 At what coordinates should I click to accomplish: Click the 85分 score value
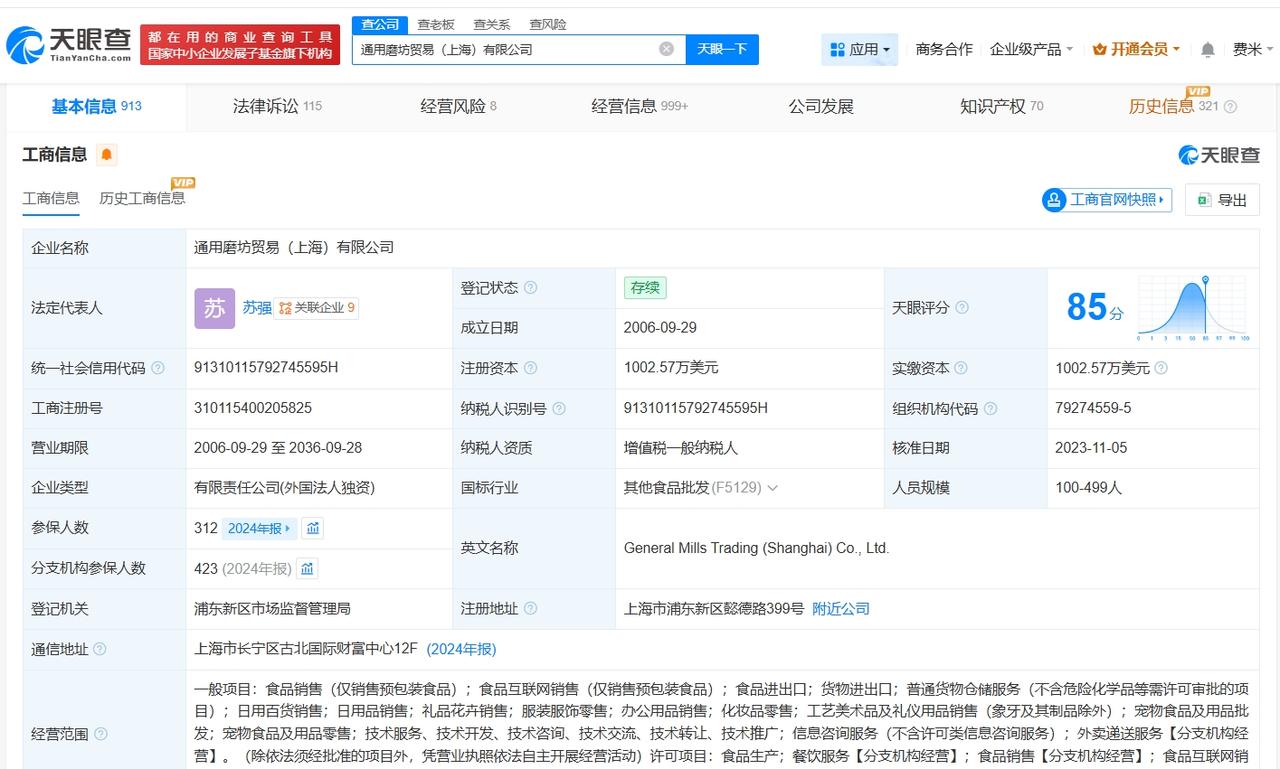coord(1095,307)
